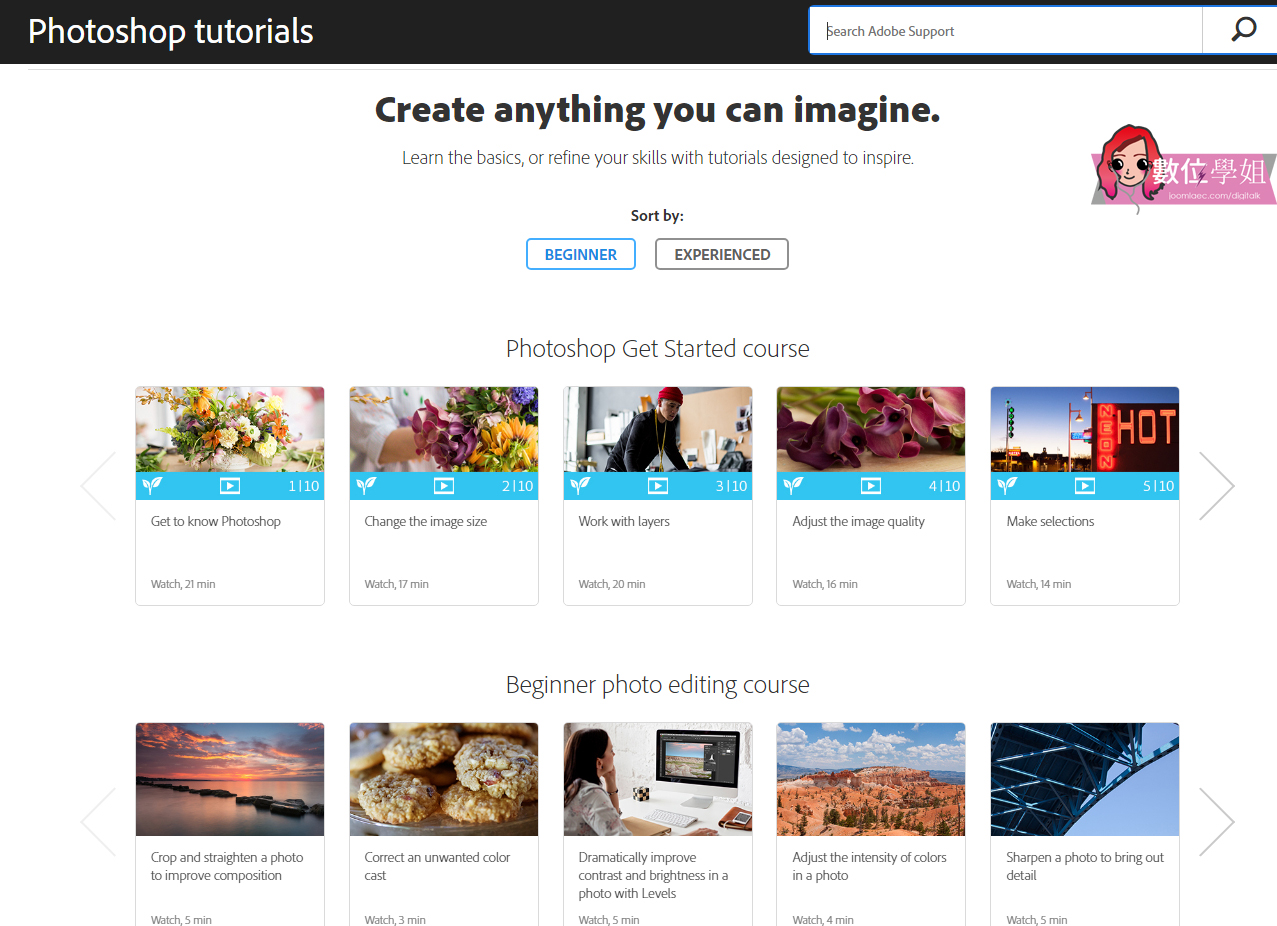
Task: Advance Beginner photo editing course carousel right
Action: tap(1216, 822)
